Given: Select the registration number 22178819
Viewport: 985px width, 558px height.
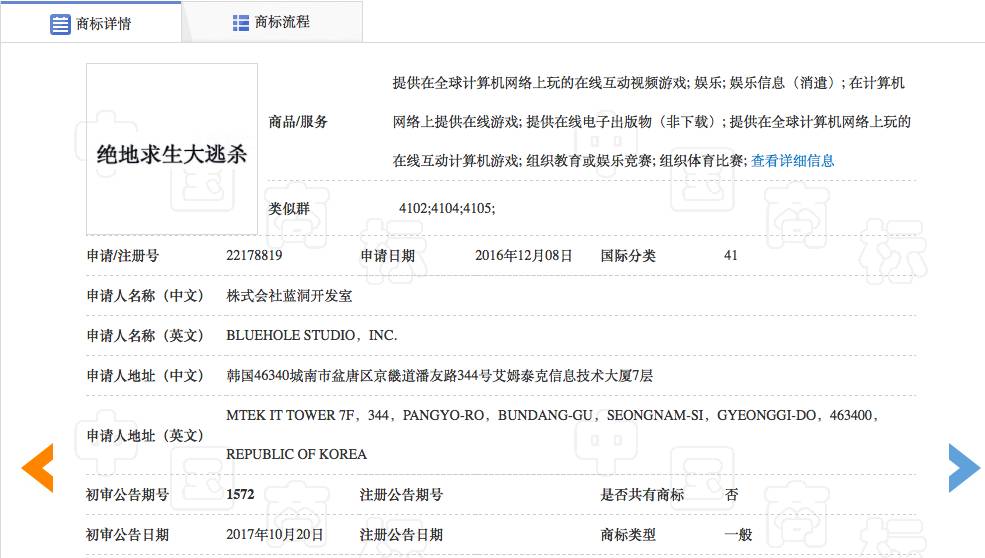Looking at the screenshot, I should pos(254,255).
